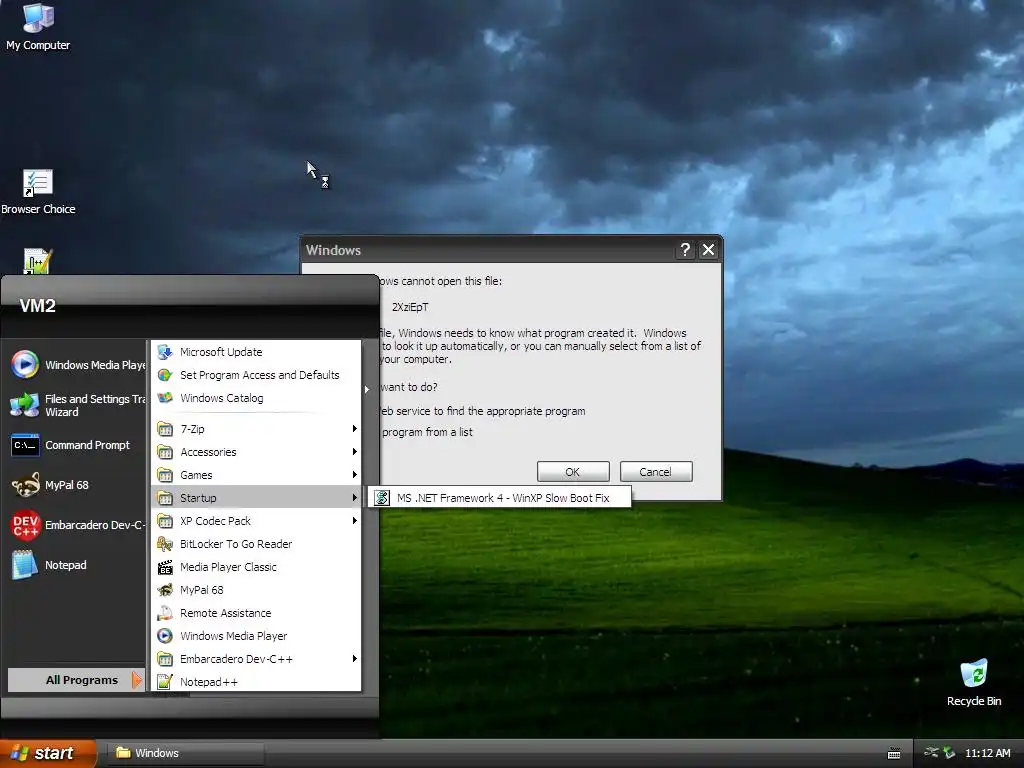The height and width of the screenshot is (768, 1024).
Task: Open Embarcadero Dev-C++ pinned icon
Action: click(25, 525)
